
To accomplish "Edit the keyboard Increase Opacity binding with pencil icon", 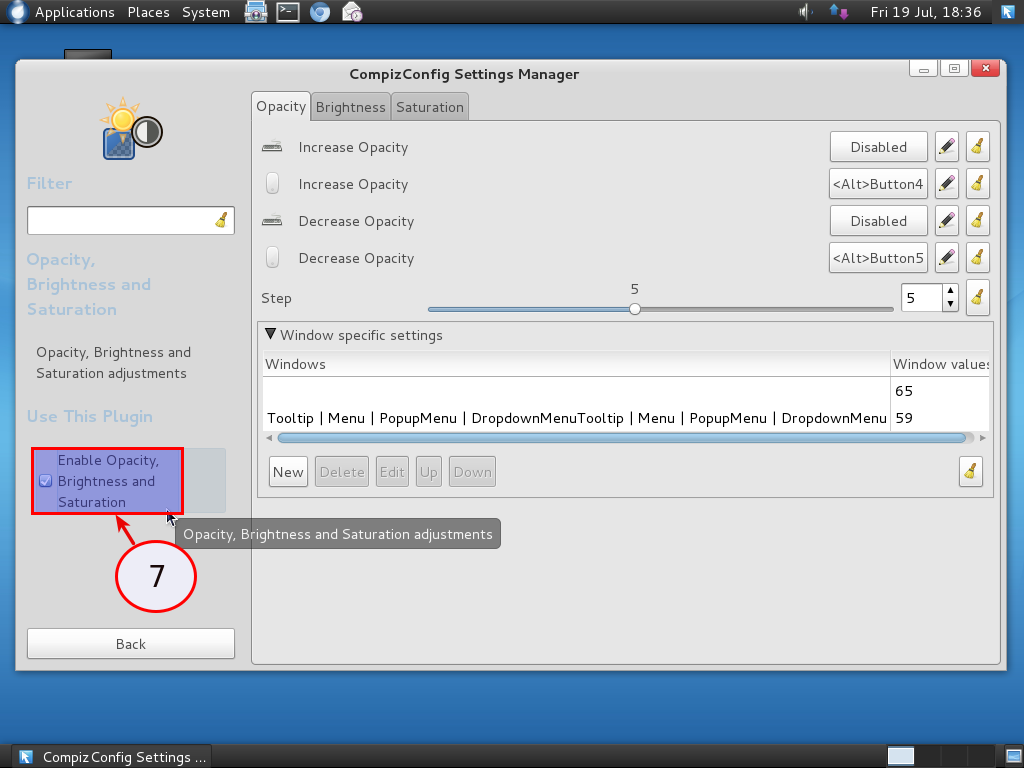I will click(x=946, y=147).
